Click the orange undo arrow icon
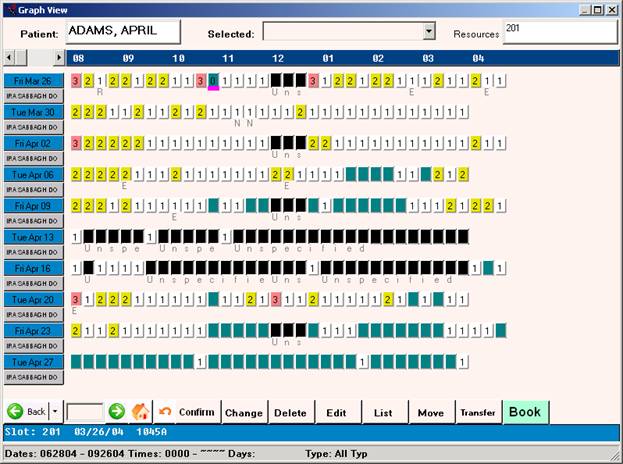Screen dimensions: 623x464 point(165,412)
